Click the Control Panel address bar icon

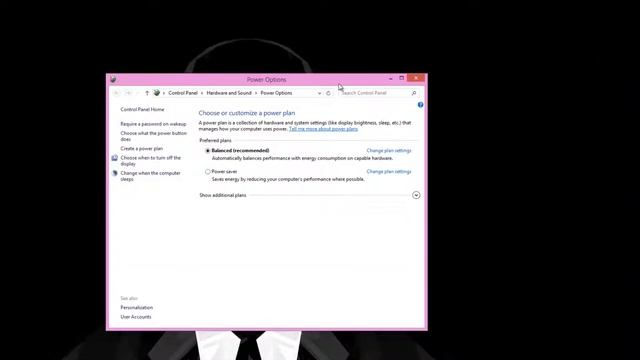pos(156,93)
